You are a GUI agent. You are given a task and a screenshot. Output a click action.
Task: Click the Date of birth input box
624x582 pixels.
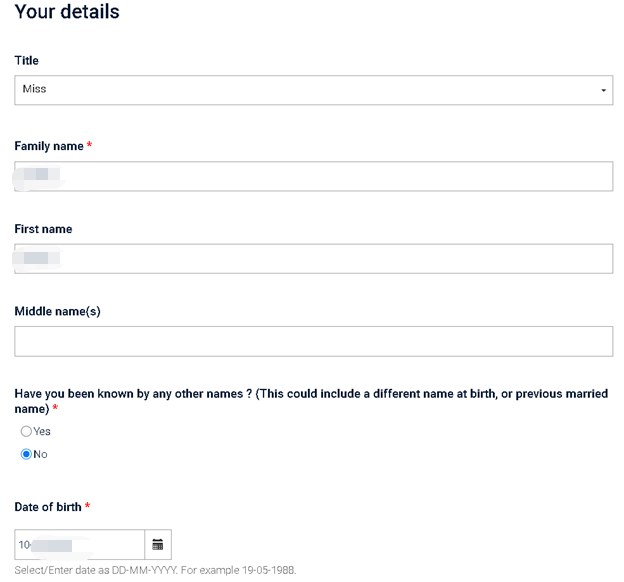pos(80,544)
